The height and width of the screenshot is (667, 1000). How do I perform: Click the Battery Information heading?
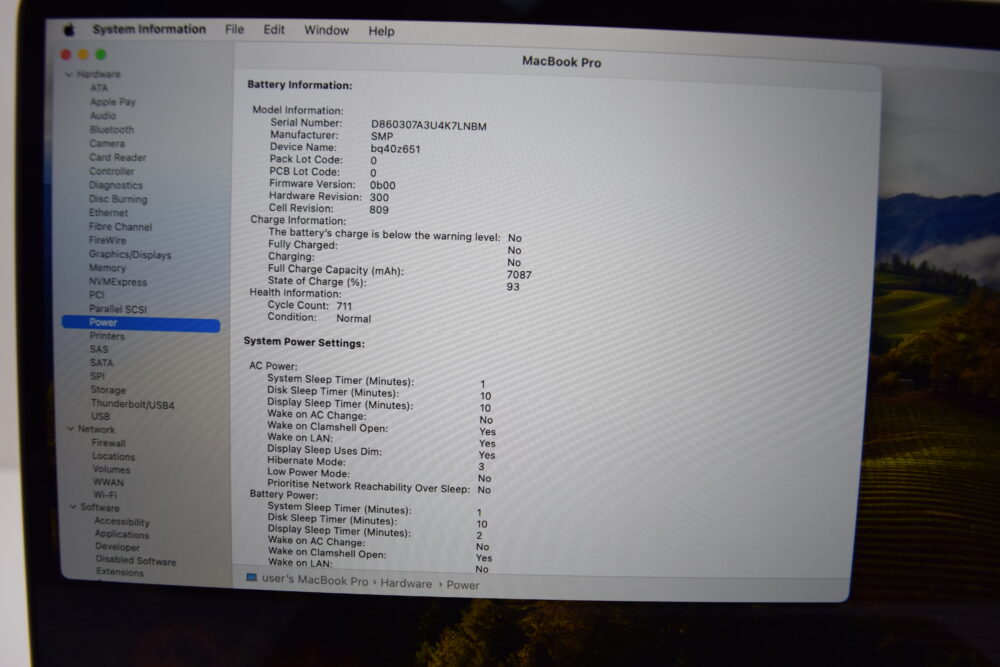tap(300, 85)
